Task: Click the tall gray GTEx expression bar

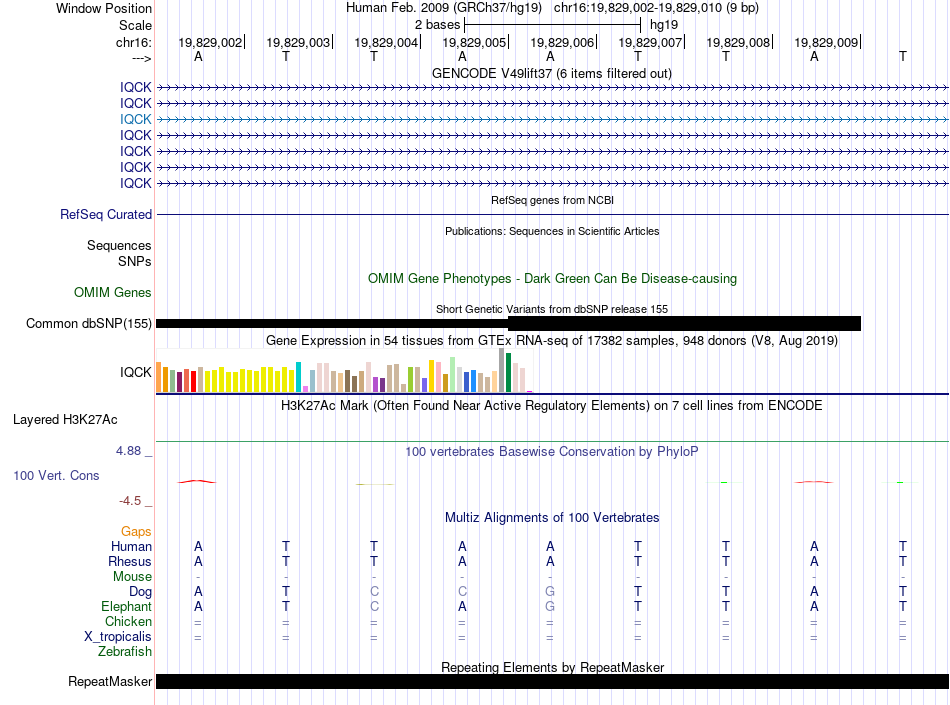Action: click(501, 370)
